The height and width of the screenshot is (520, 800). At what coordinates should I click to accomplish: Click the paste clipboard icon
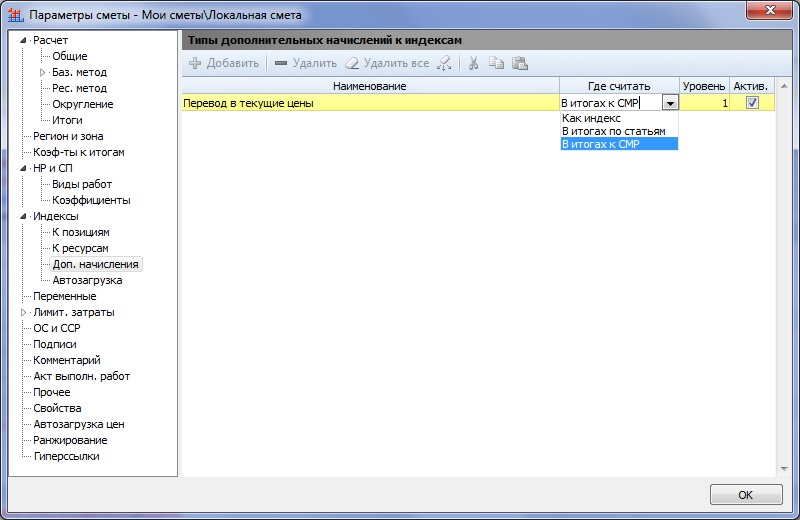(520, 63)
